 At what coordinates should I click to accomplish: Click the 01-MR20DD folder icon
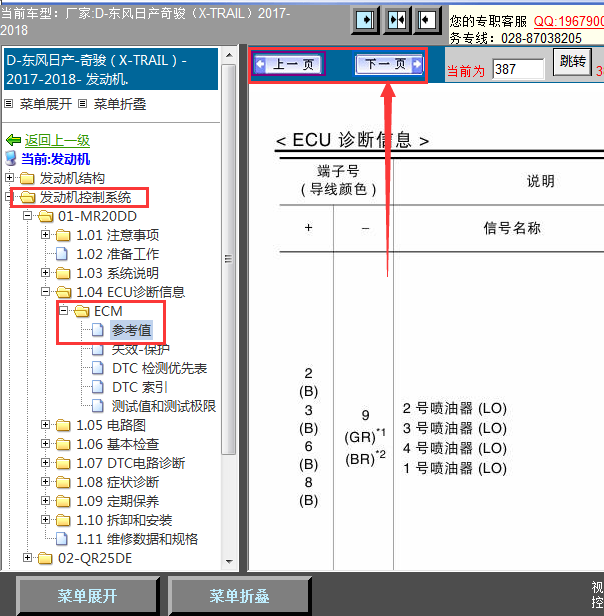[46, 216]
